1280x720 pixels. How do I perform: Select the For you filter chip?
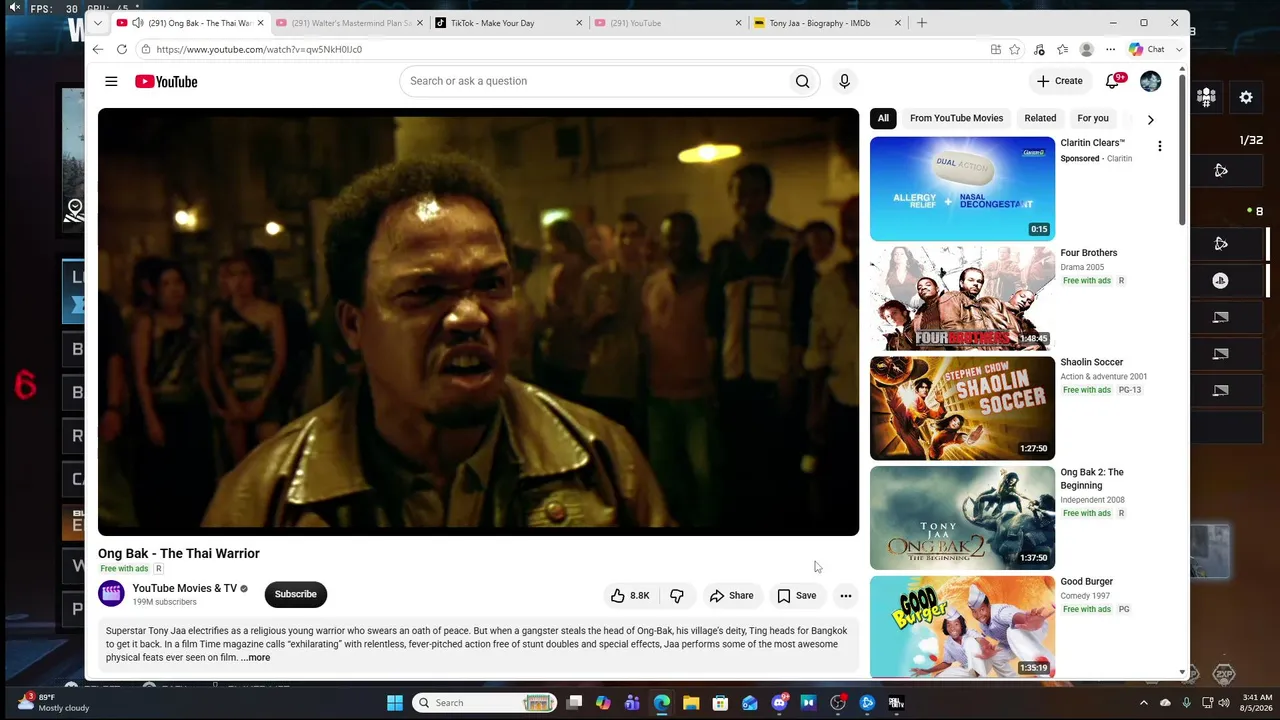pyautogui.click(x=1093, y=118)
